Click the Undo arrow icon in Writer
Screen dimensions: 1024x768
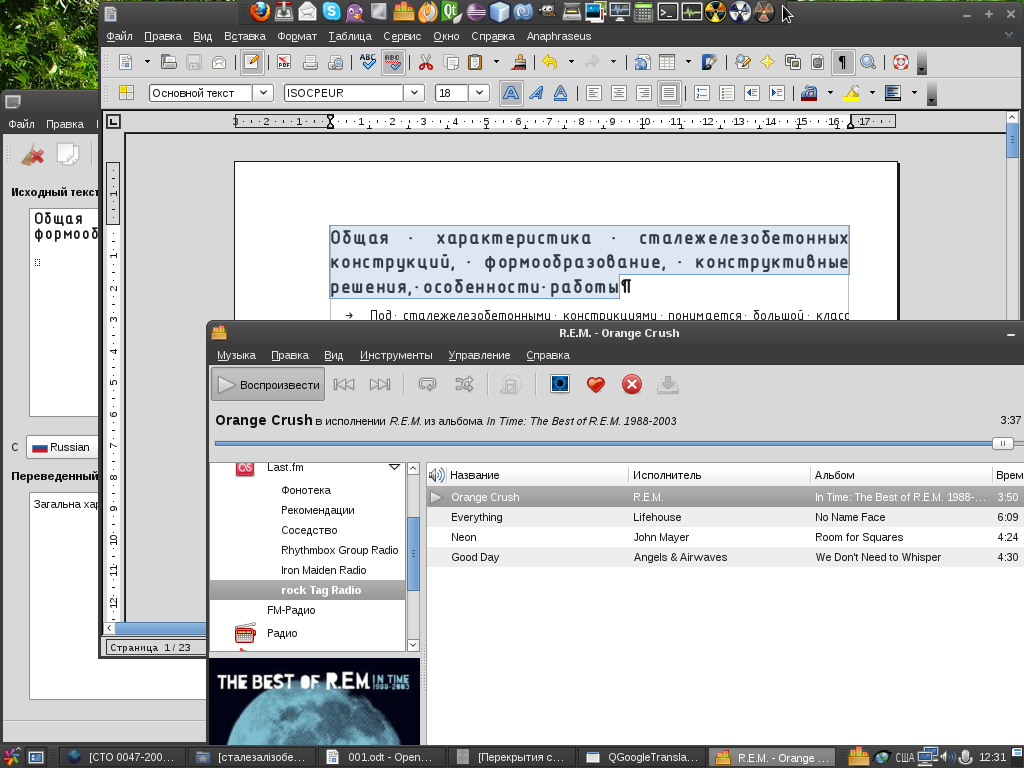[550, 62]
